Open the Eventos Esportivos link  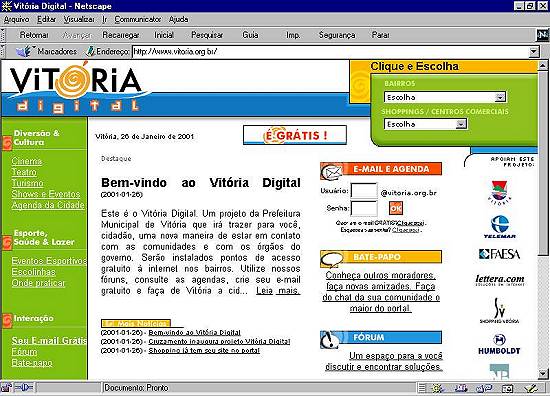49,261
